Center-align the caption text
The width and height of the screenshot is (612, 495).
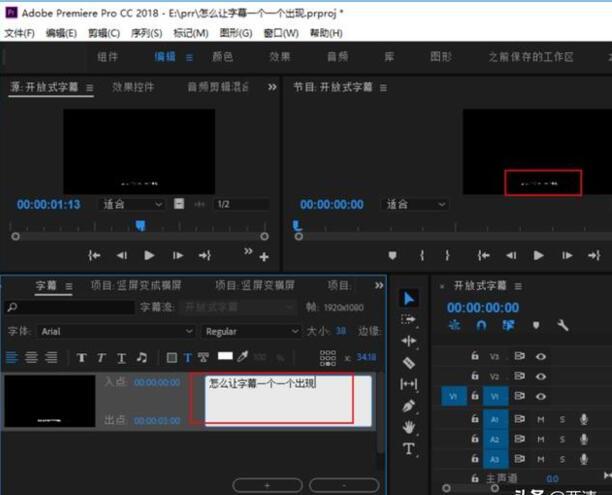click(x=32, y=357)
